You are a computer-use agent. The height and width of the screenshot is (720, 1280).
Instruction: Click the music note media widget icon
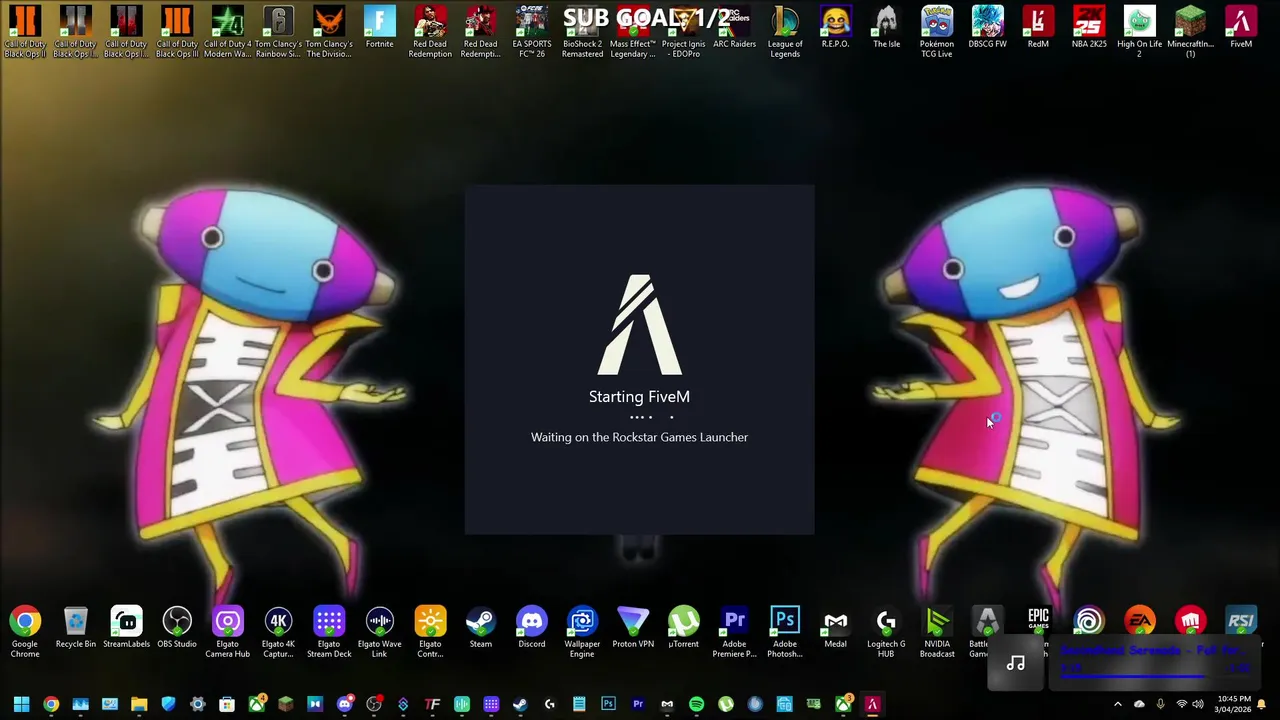[1015, 664]
